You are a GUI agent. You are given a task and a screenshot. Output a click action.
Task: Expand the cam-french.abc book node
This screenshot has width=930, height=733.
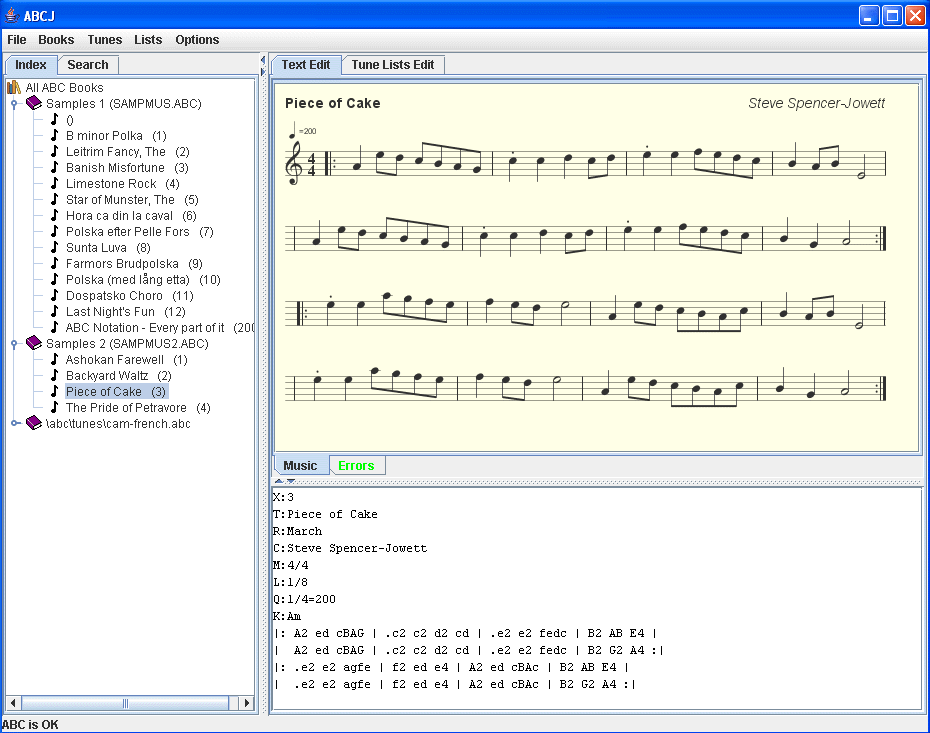(x=15, y=423)
